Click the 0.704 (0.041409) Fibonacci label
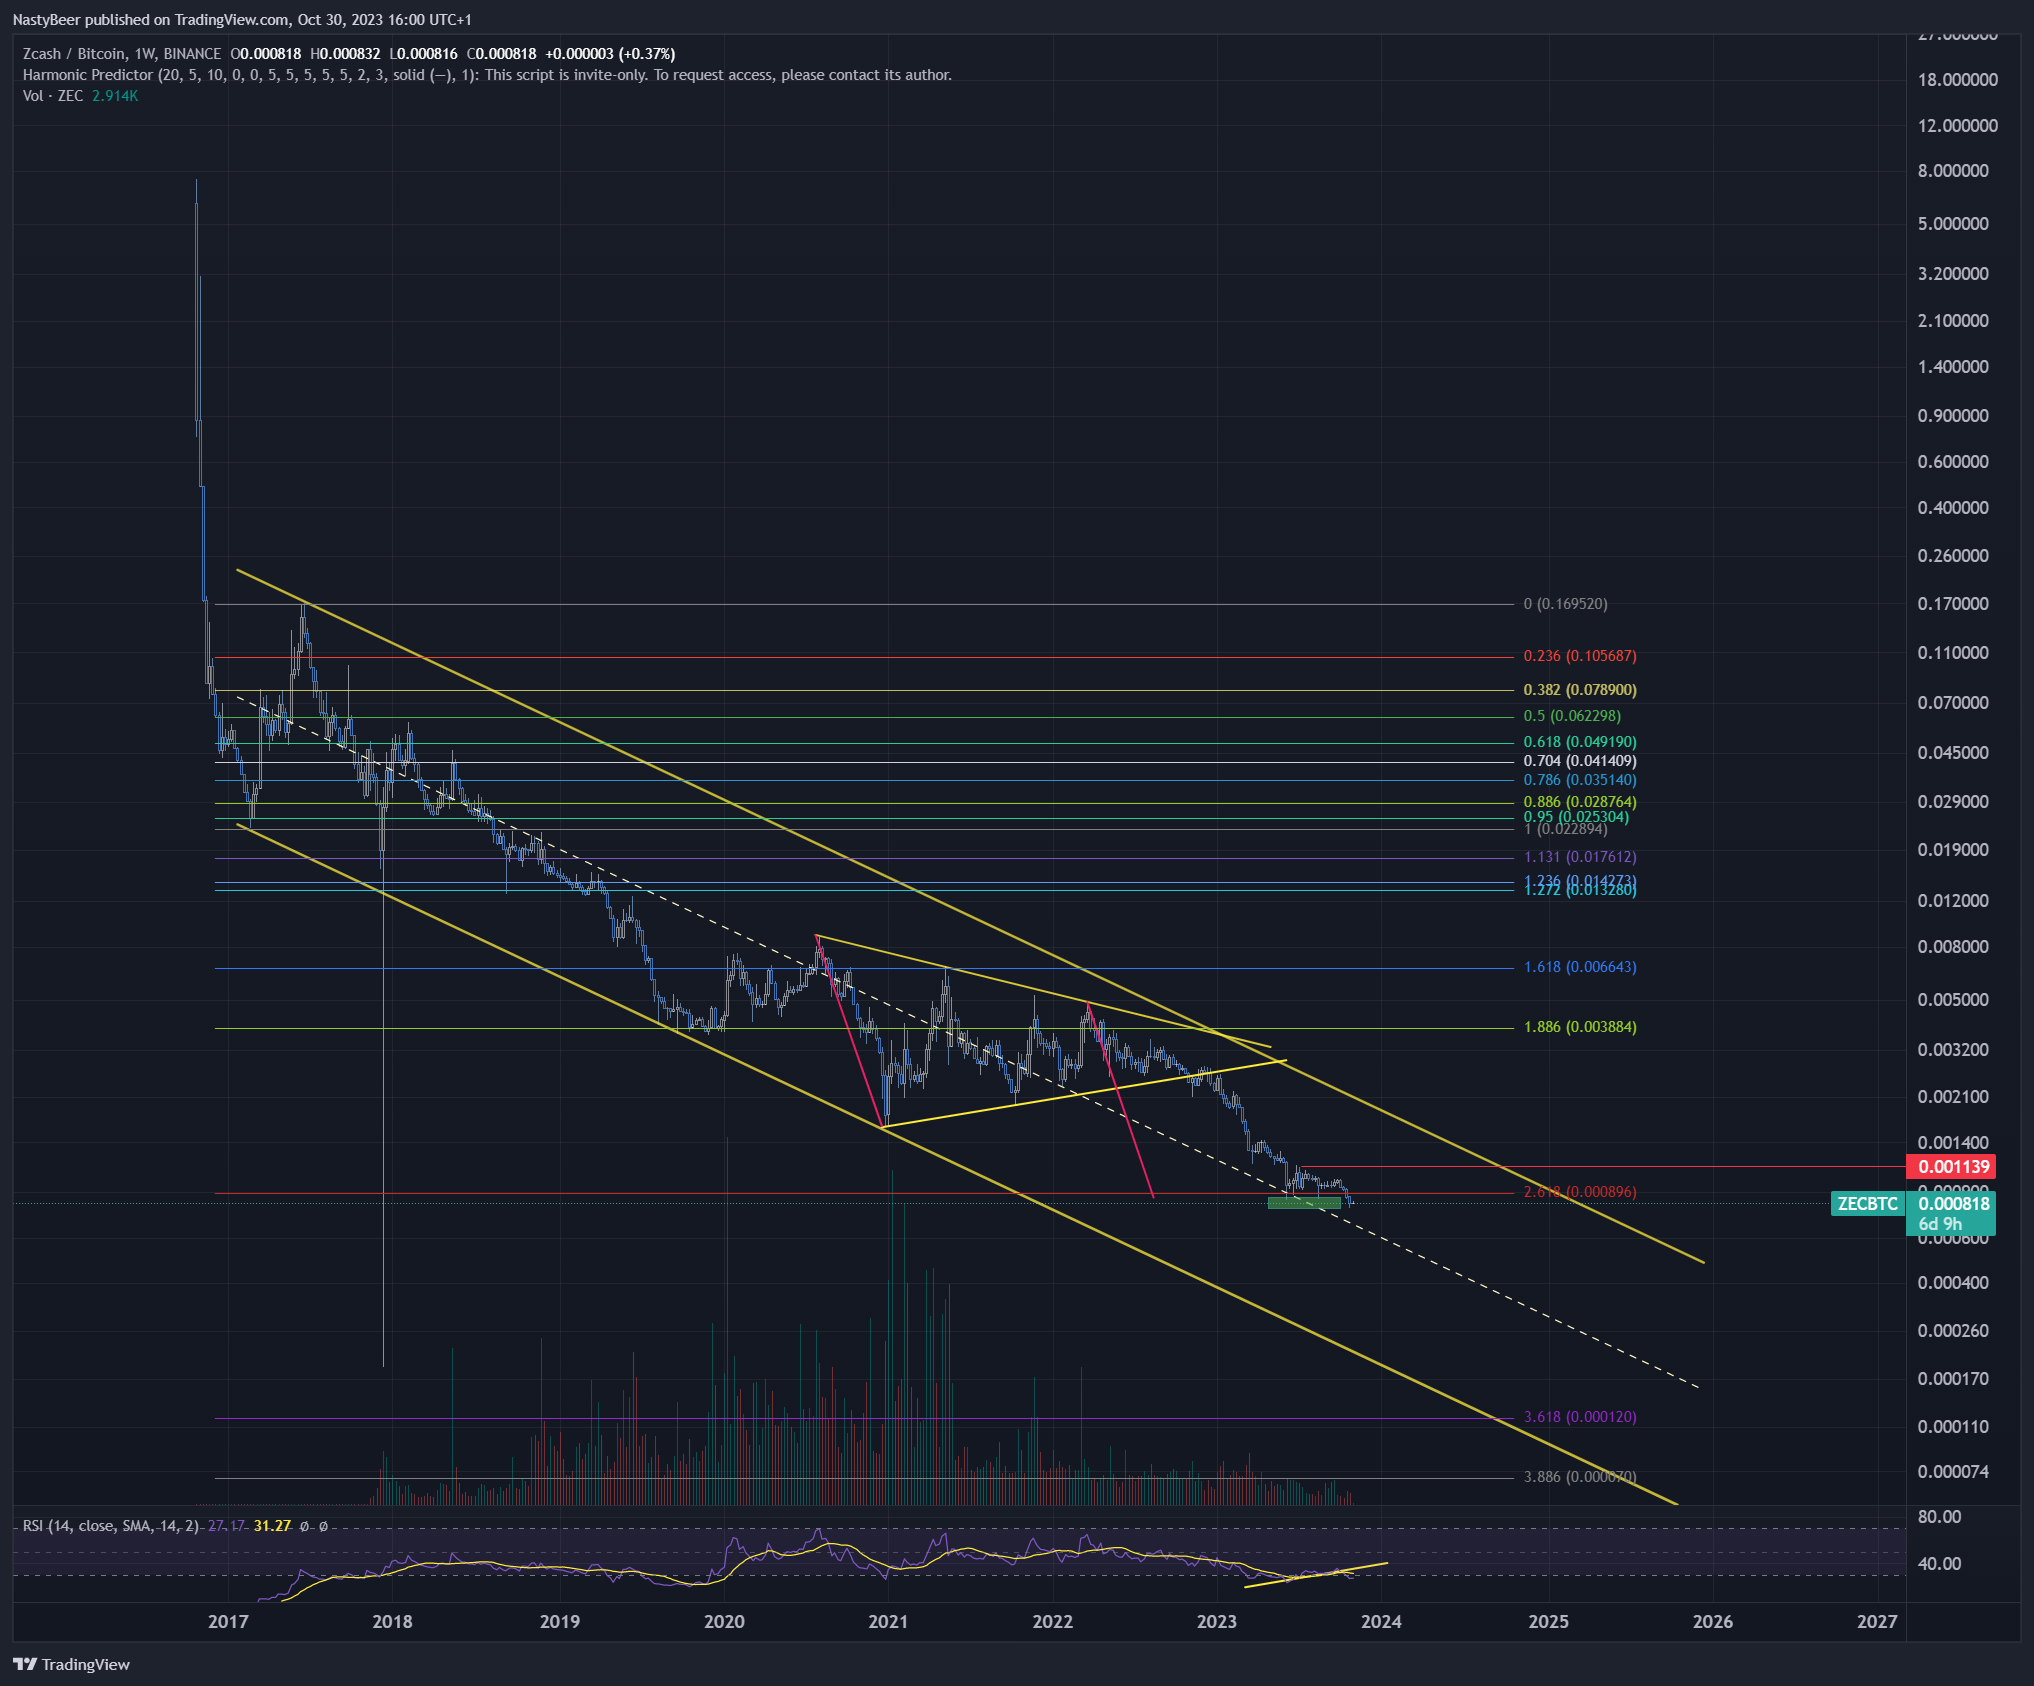This screenshot has height=1686, width=2034. (1580, 761)
